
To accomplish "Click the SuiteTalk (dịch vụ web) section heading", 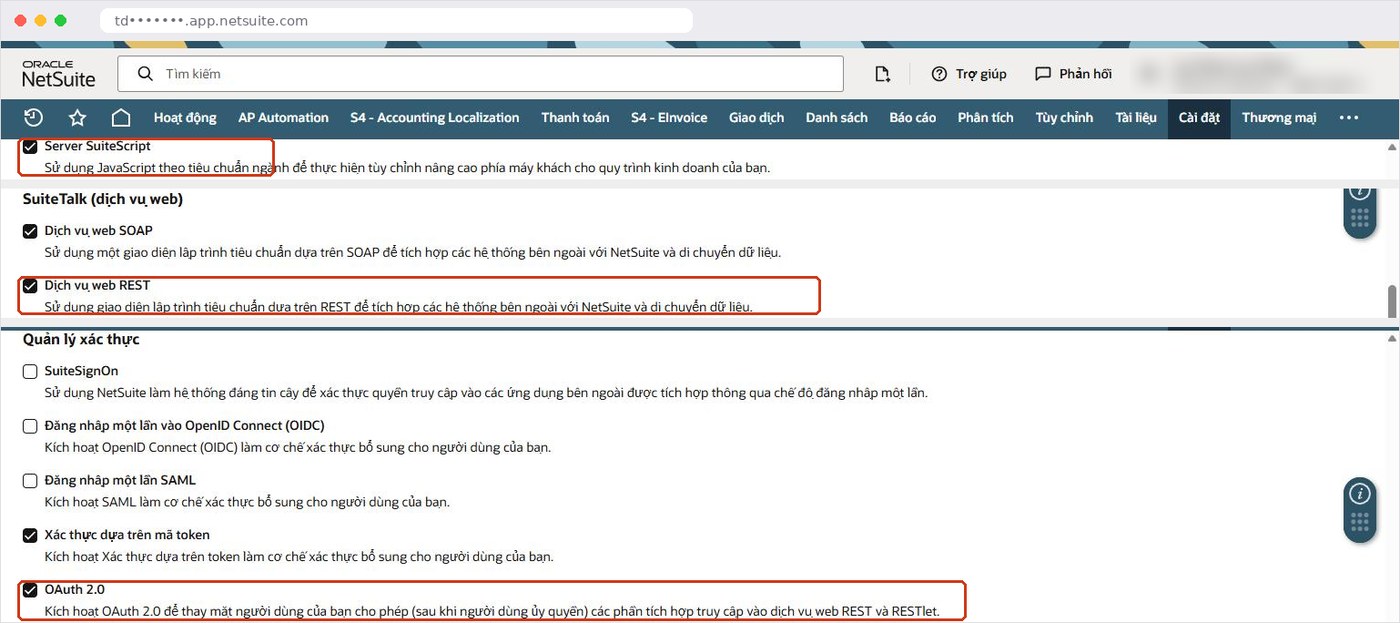I will [103, 199].
